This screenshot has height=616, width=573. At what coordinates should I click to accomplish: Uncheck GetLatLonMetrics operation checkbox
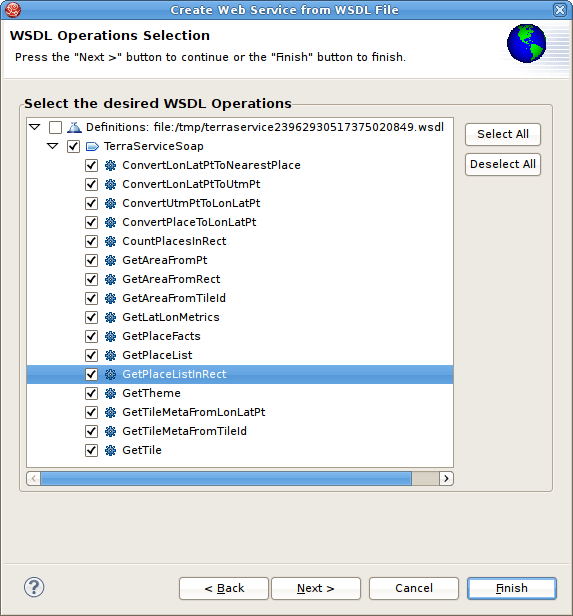[92, 317]
